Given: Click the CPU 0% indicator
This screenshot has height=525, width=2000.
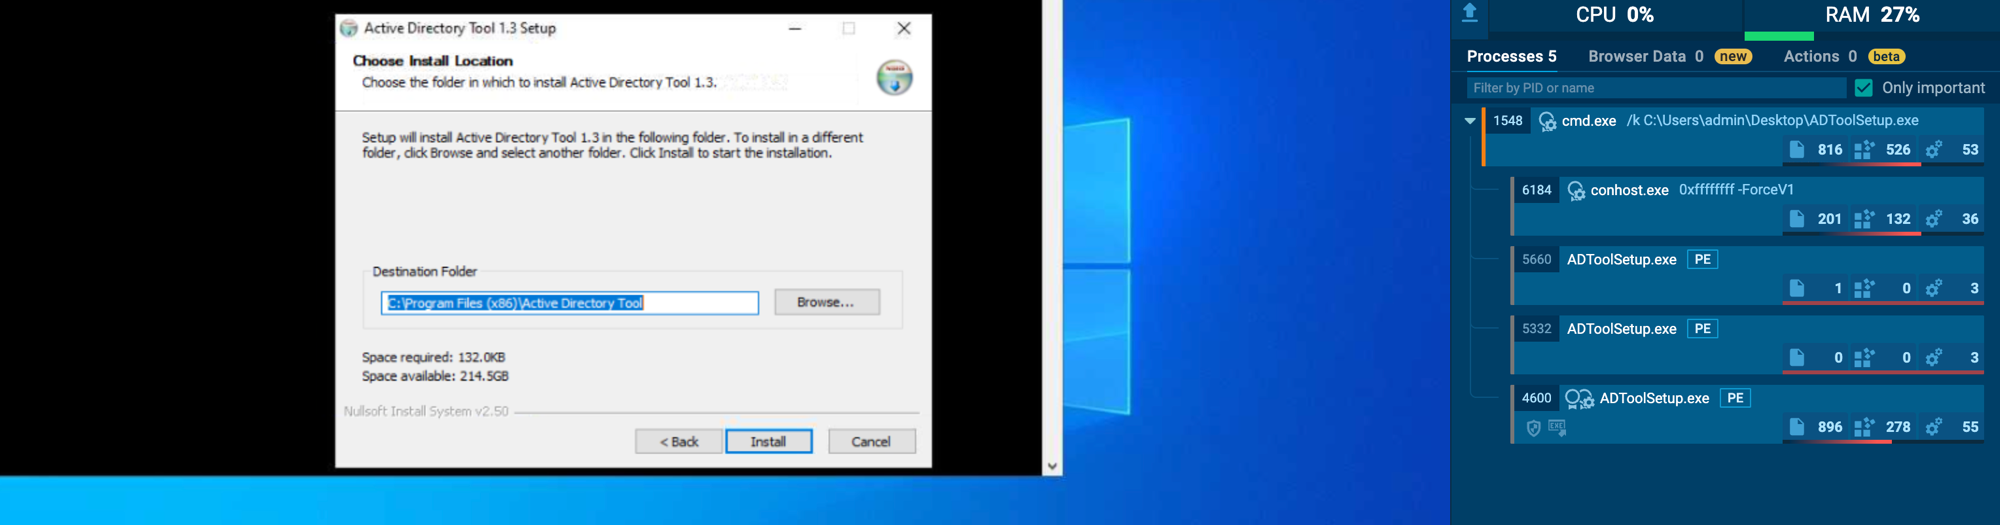Looking at the screenshot, I should point(1614,15).
